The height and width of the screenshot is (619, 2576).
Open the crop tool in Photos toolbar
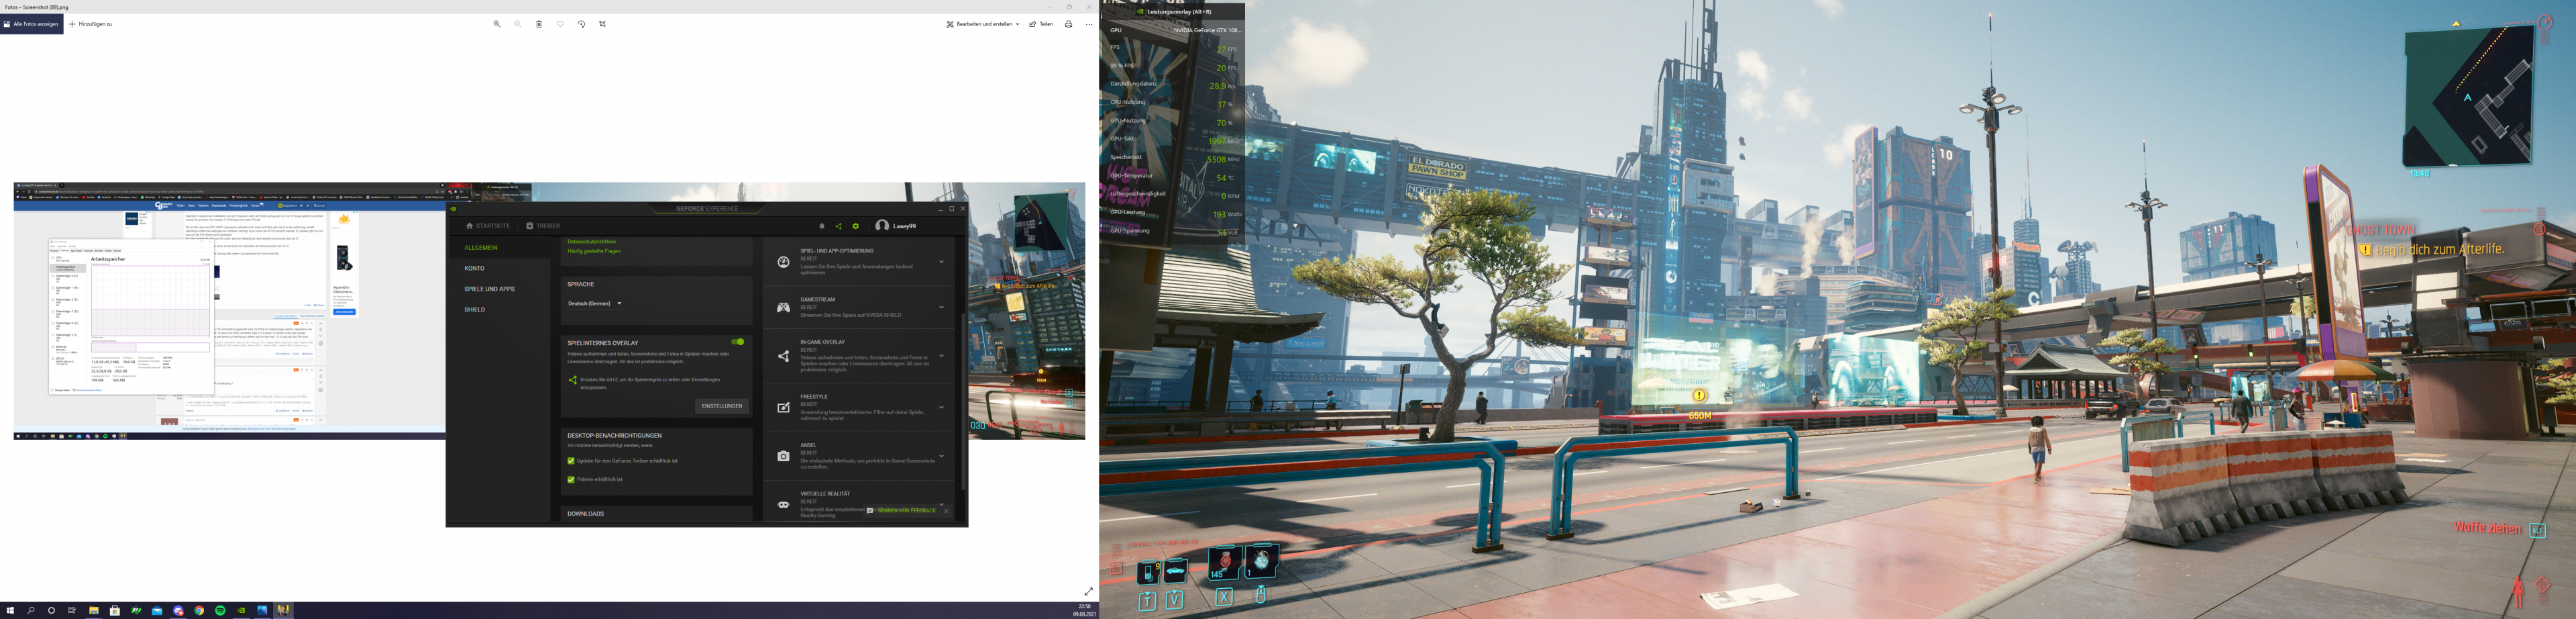[602, 24]
